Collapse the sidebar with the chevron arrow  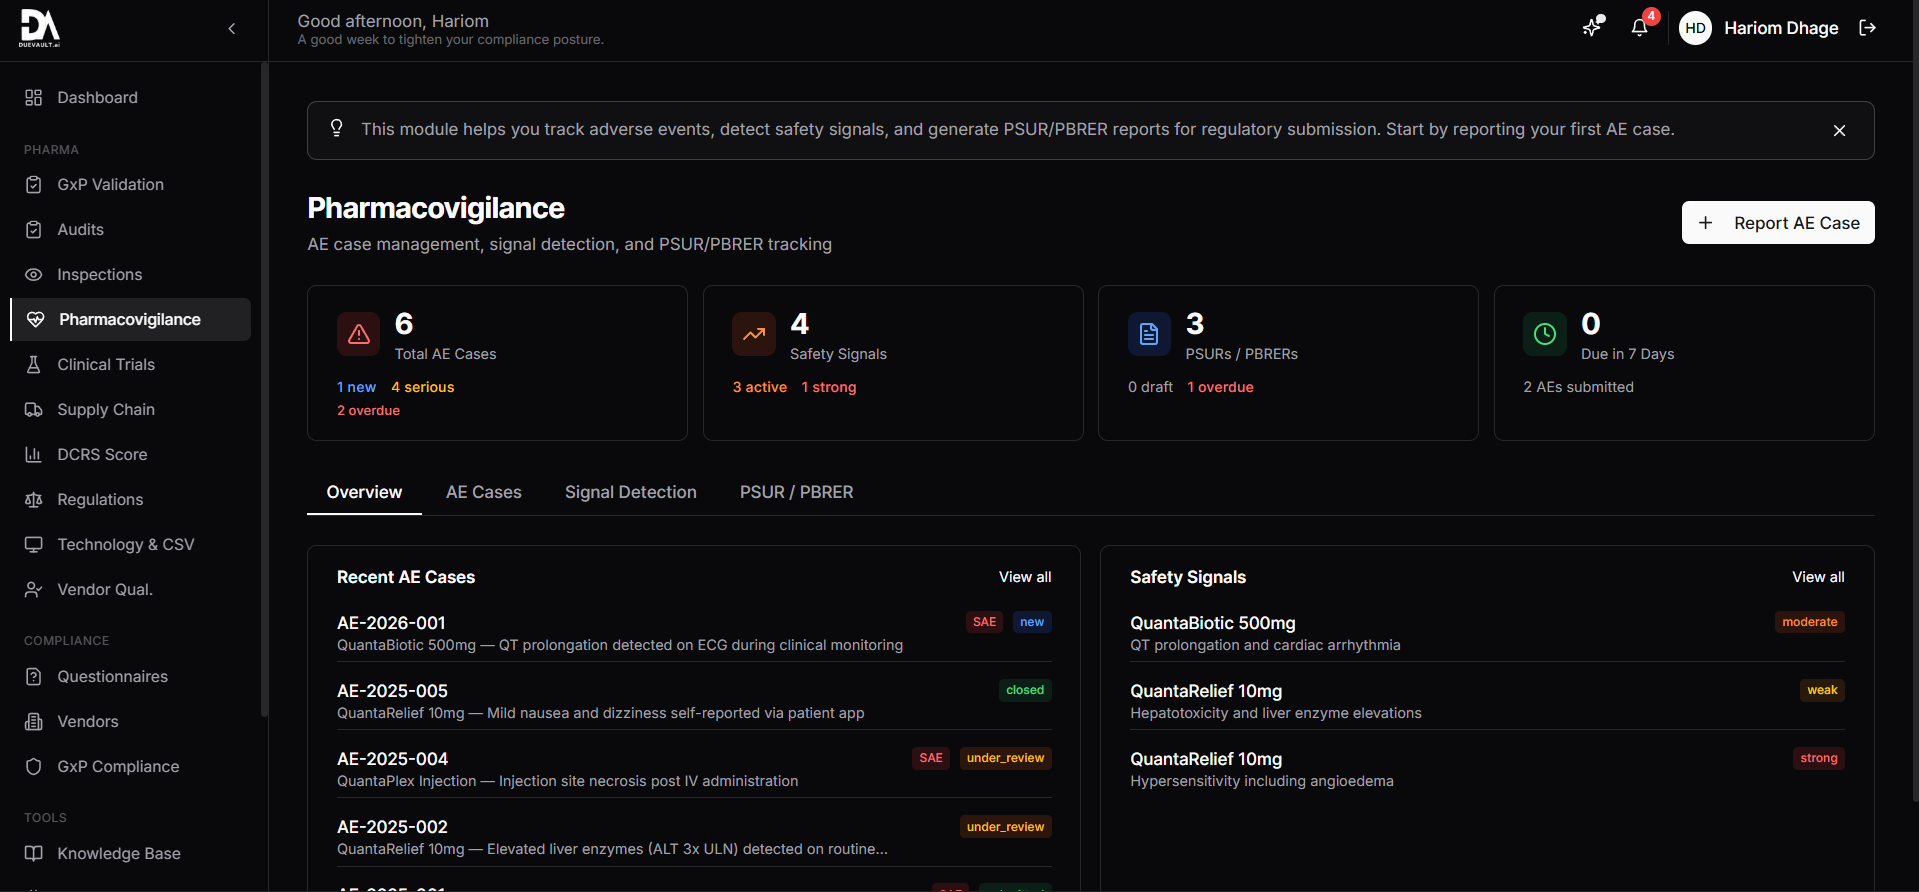(232, 28)
